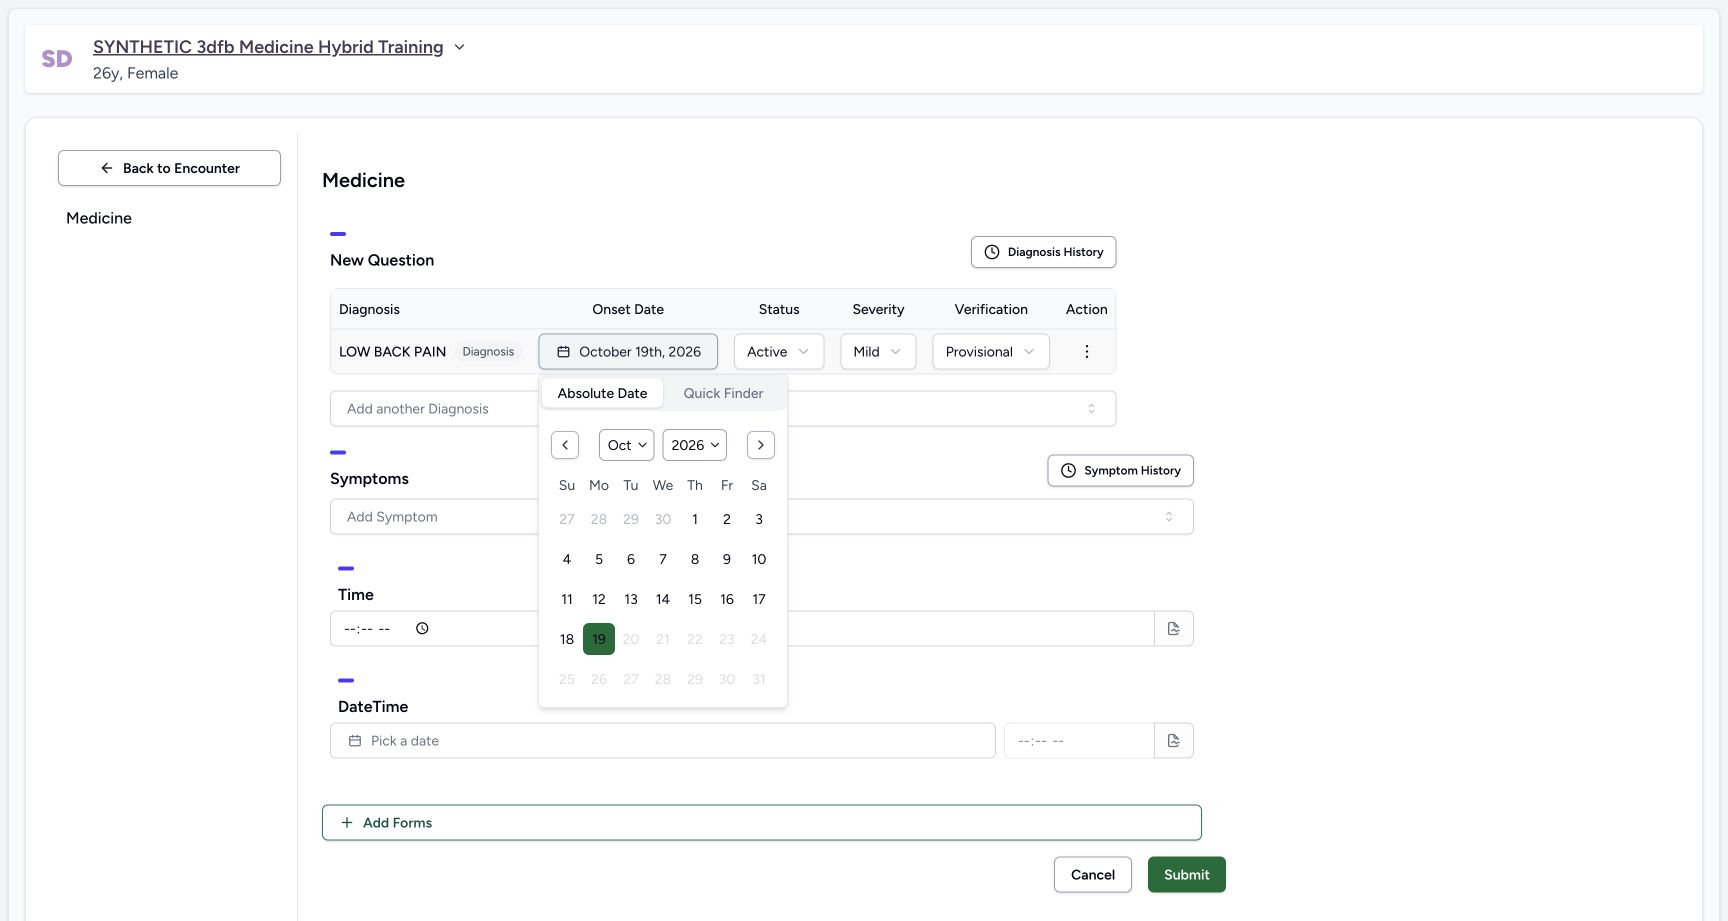Click the LOW BACK PAIN diagnosis text
The image size is (1728, 921).
point(392,352)
